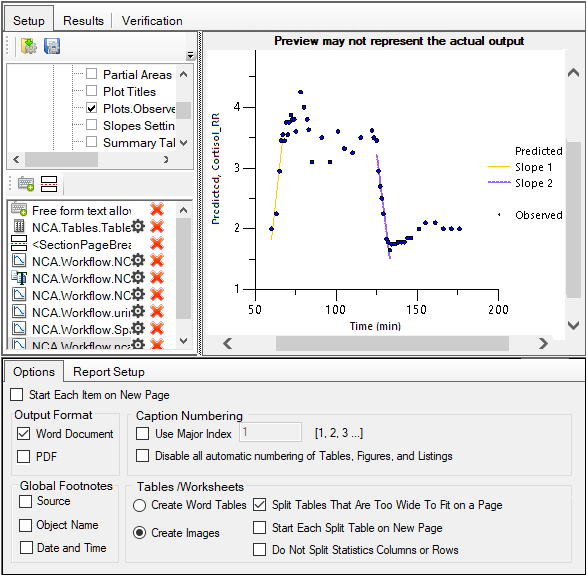Image resolution: width=587 pixels, height=576 pixels.
Task: Remove the Free form text item
Action: [157, 210]
